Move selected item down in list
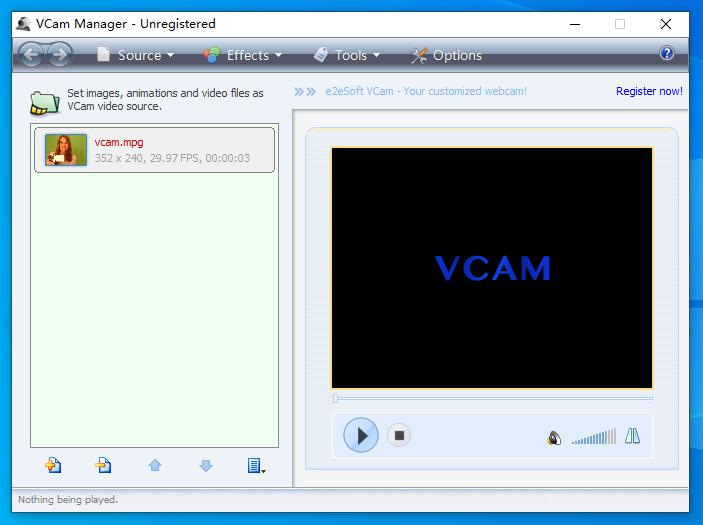 coord(206,465)
